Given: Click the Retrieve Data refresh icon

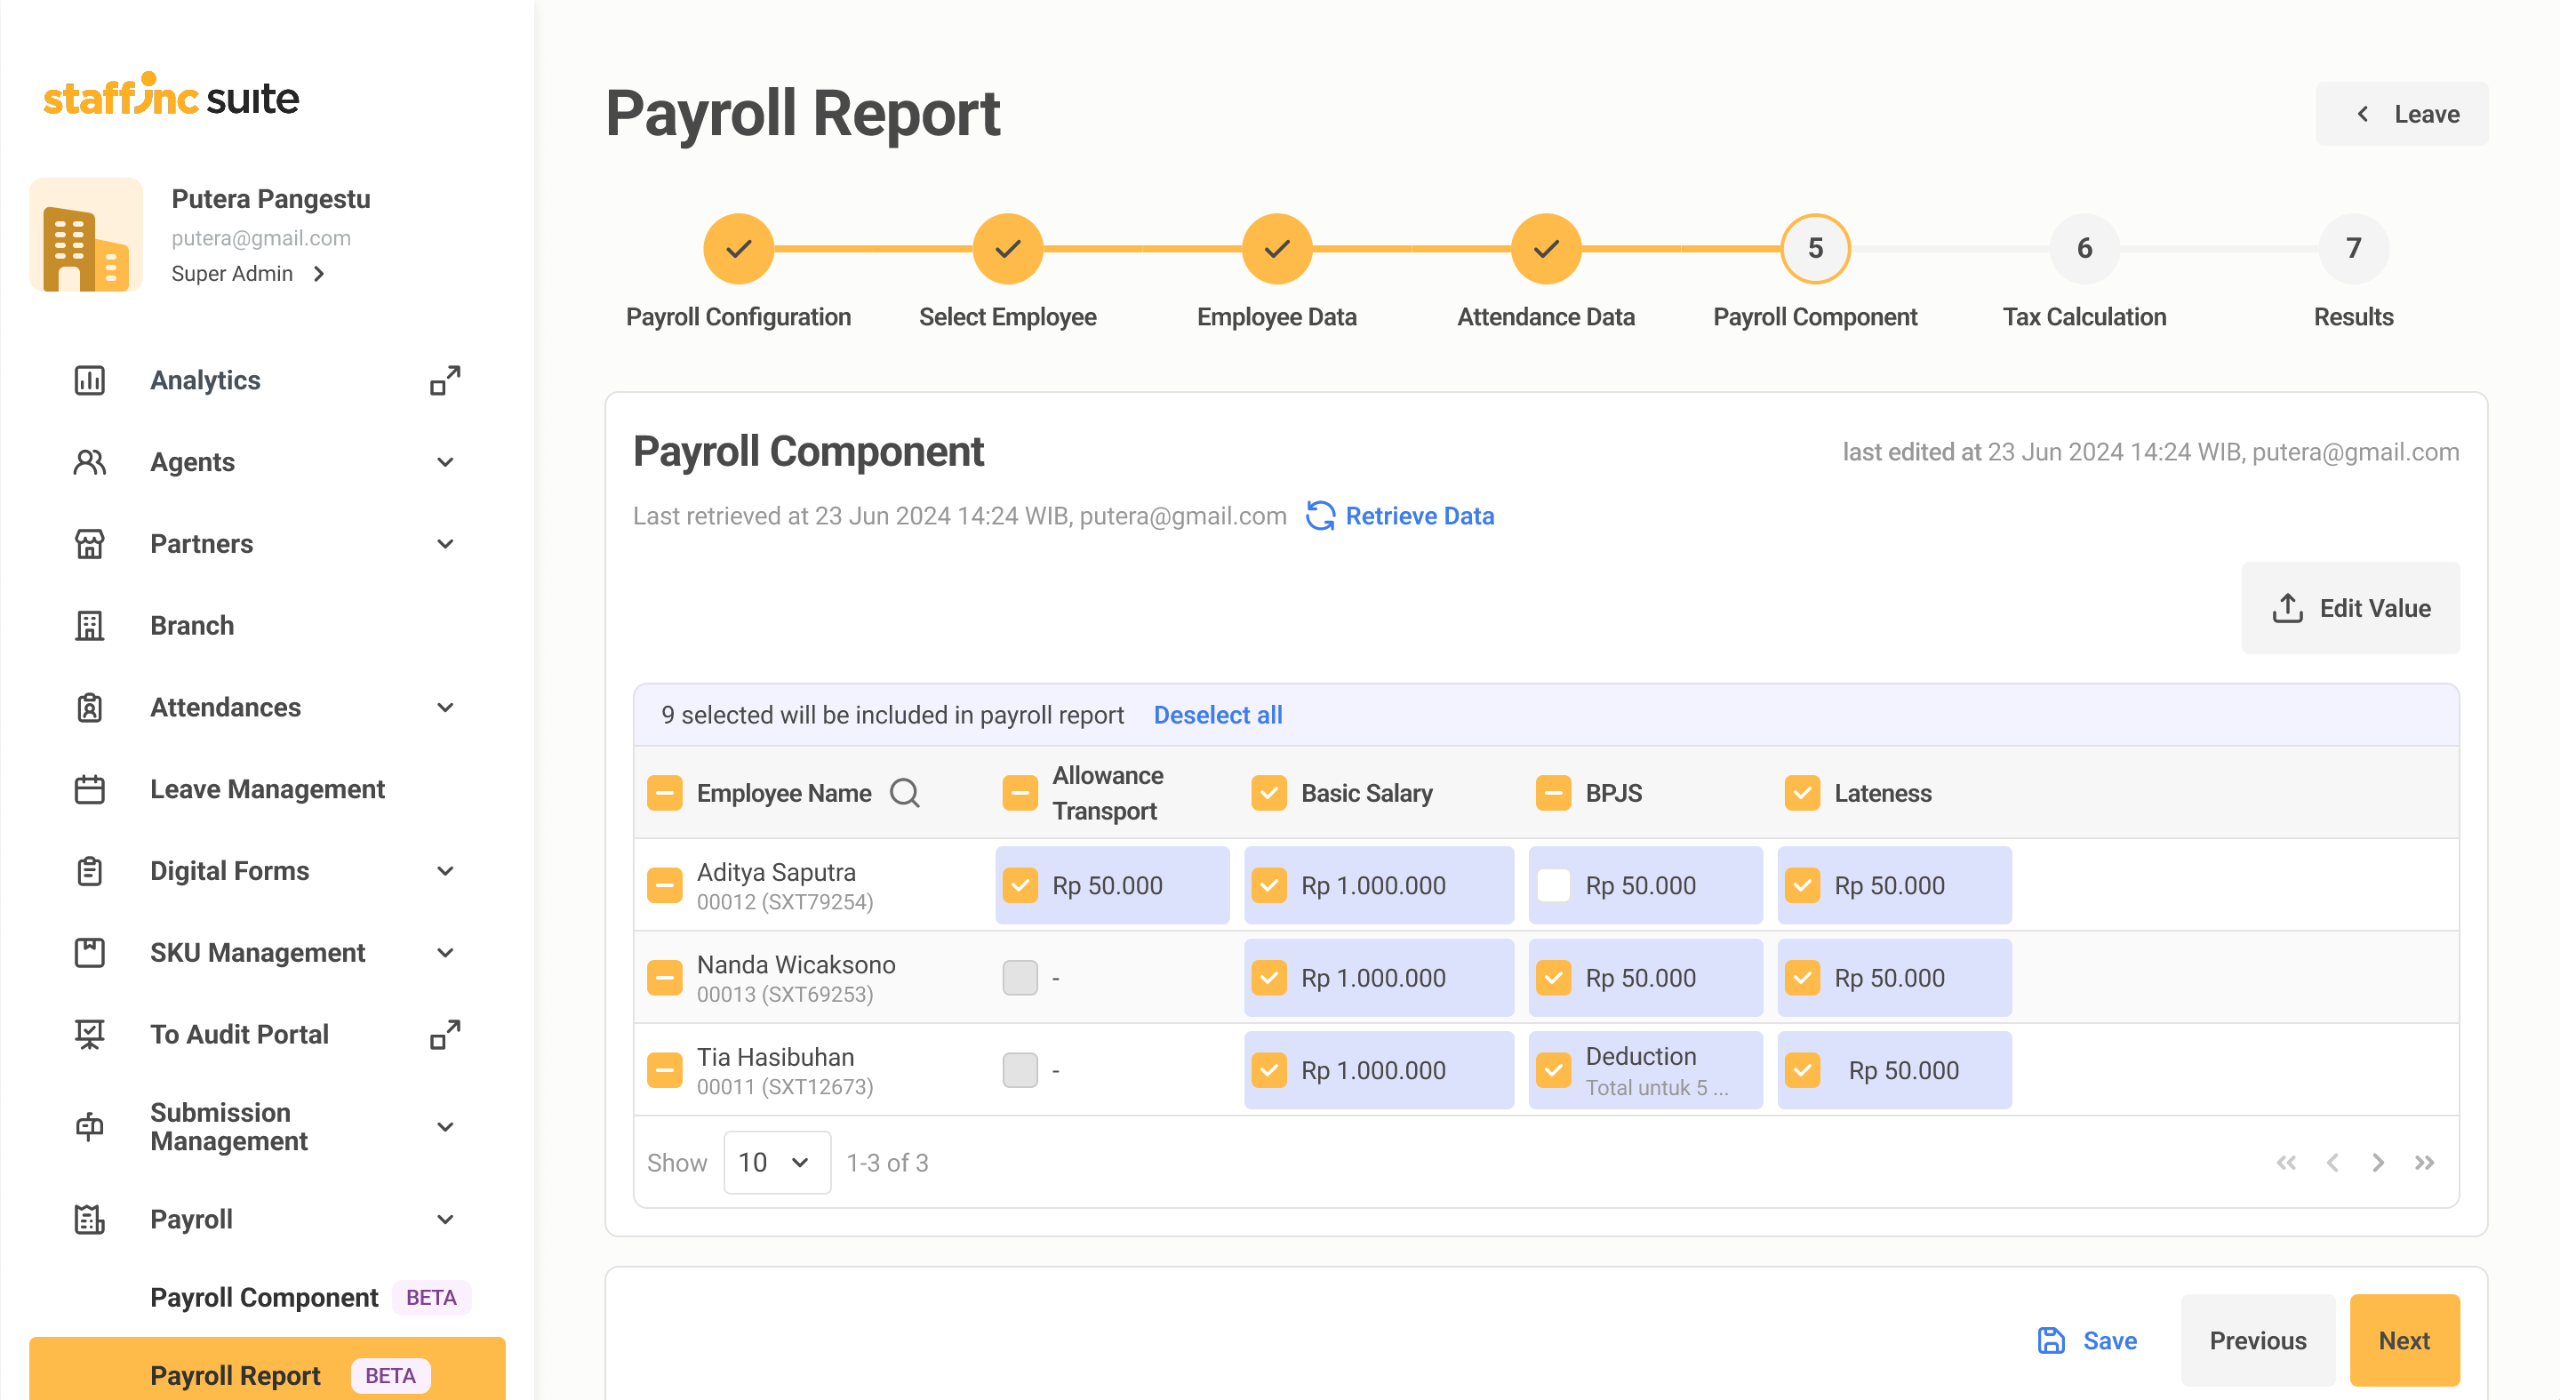Looking at the screenshot, I should tap(1320, 516).
